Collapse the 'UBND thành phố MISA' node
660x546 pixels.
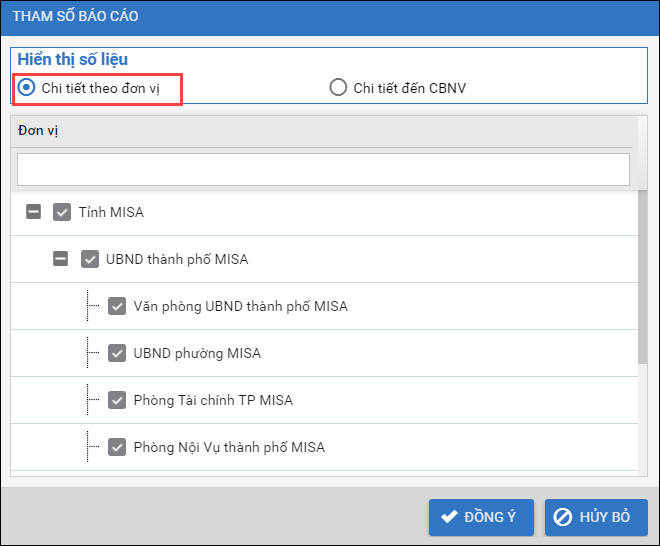pos(61,259)
